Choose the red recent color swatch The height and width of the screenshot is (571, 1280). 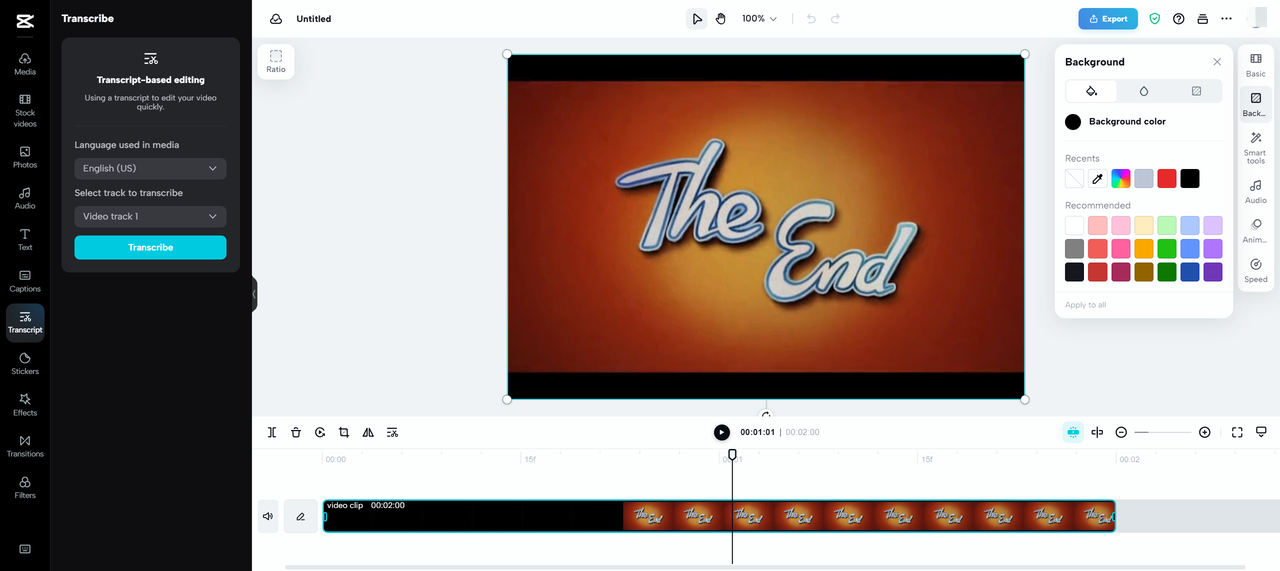click(1167, 179)
